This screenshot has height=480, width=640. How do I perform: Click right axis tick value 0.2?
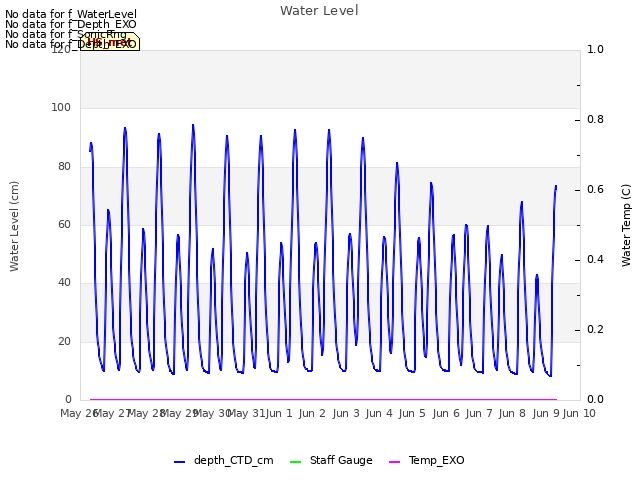(x=595, y=330)
